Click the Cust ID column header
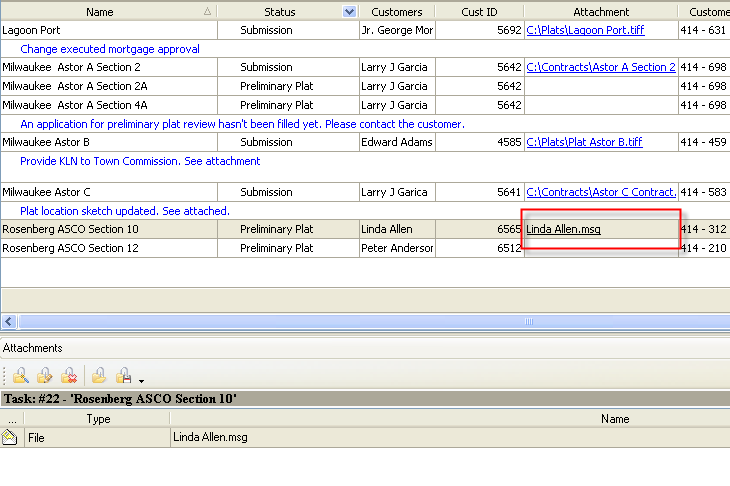 (479, 12)
